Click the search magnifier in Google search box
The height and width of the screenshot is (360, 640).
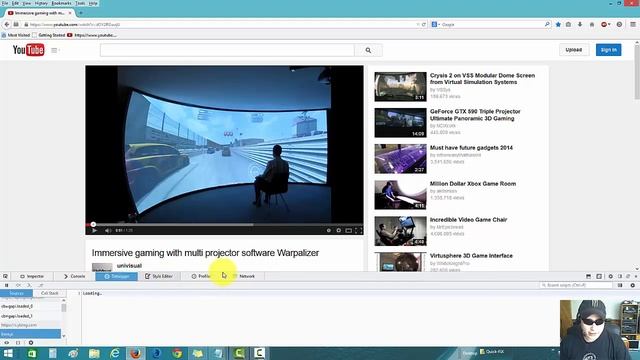pos(547,24)
